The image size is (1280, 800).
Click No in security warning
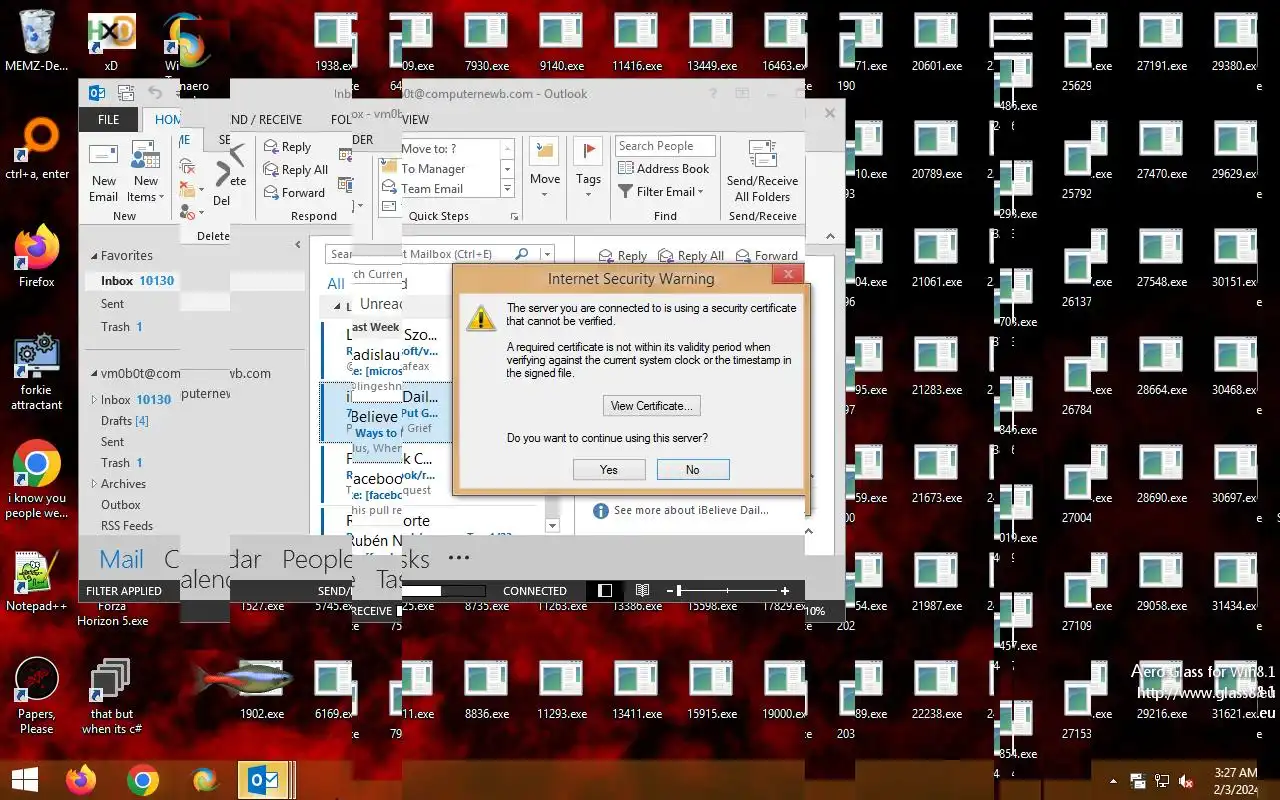693,470
